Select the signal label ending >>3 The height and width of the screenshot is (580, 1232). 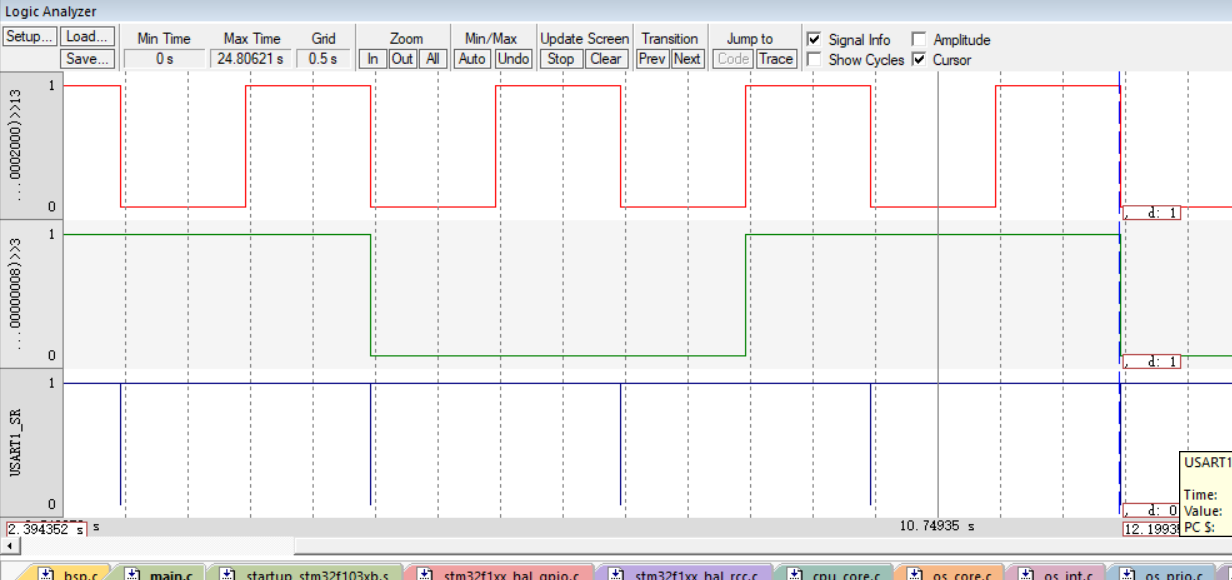pyautogui.click(x=14, y=295)
